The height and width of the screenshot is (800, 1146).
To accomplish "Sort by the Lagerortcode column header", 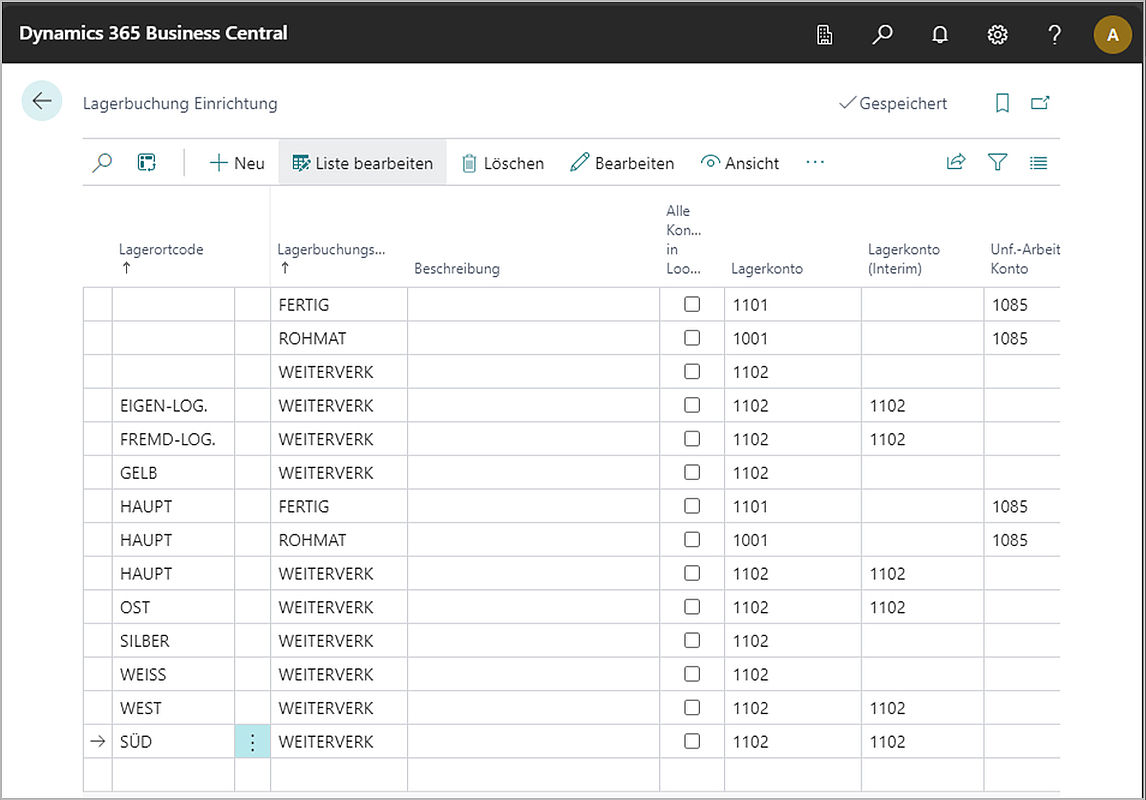I will point(161,249).
